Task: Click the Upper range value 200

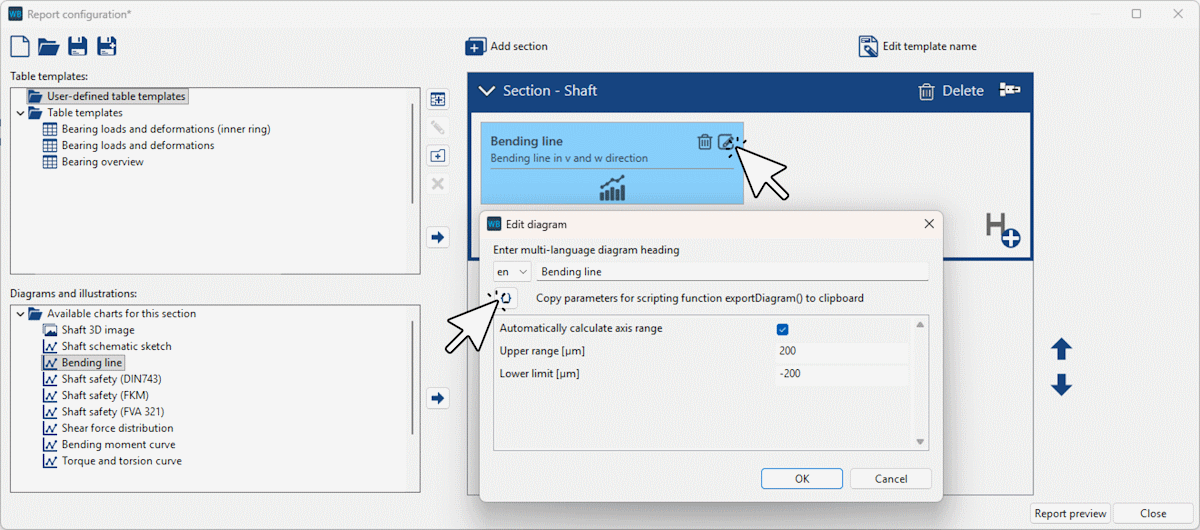Action: click(842, 351)
